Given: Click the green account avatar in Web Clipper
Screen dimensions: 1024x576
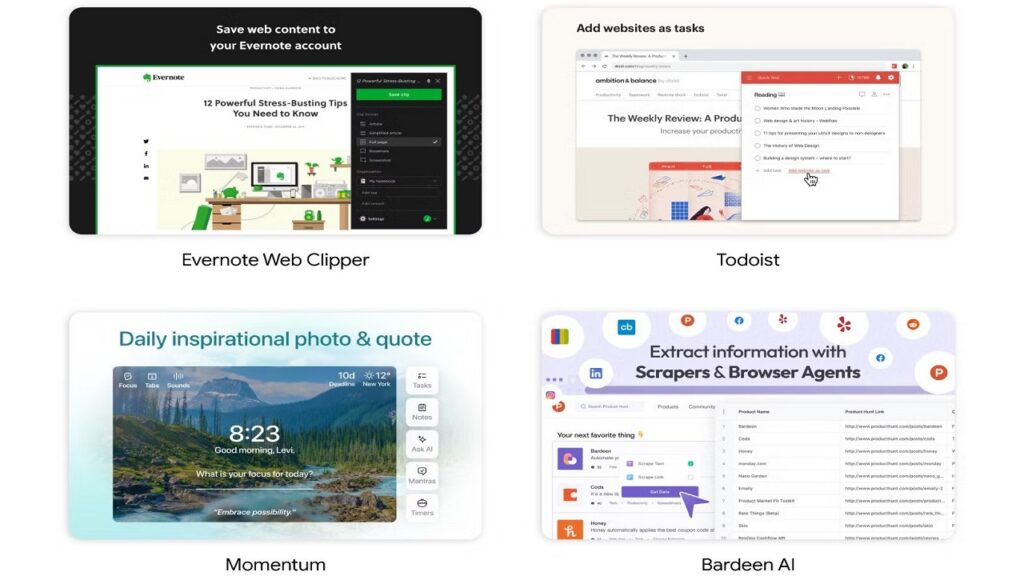Looking at the screenshot, I should pos(427,219).
